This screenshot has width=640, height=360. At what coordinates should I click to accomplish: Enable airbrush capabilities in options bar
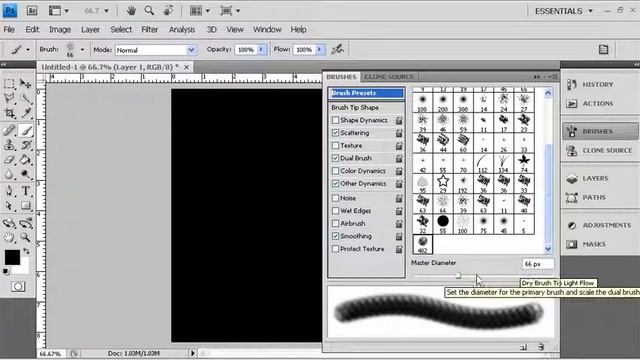pos(337,50)
